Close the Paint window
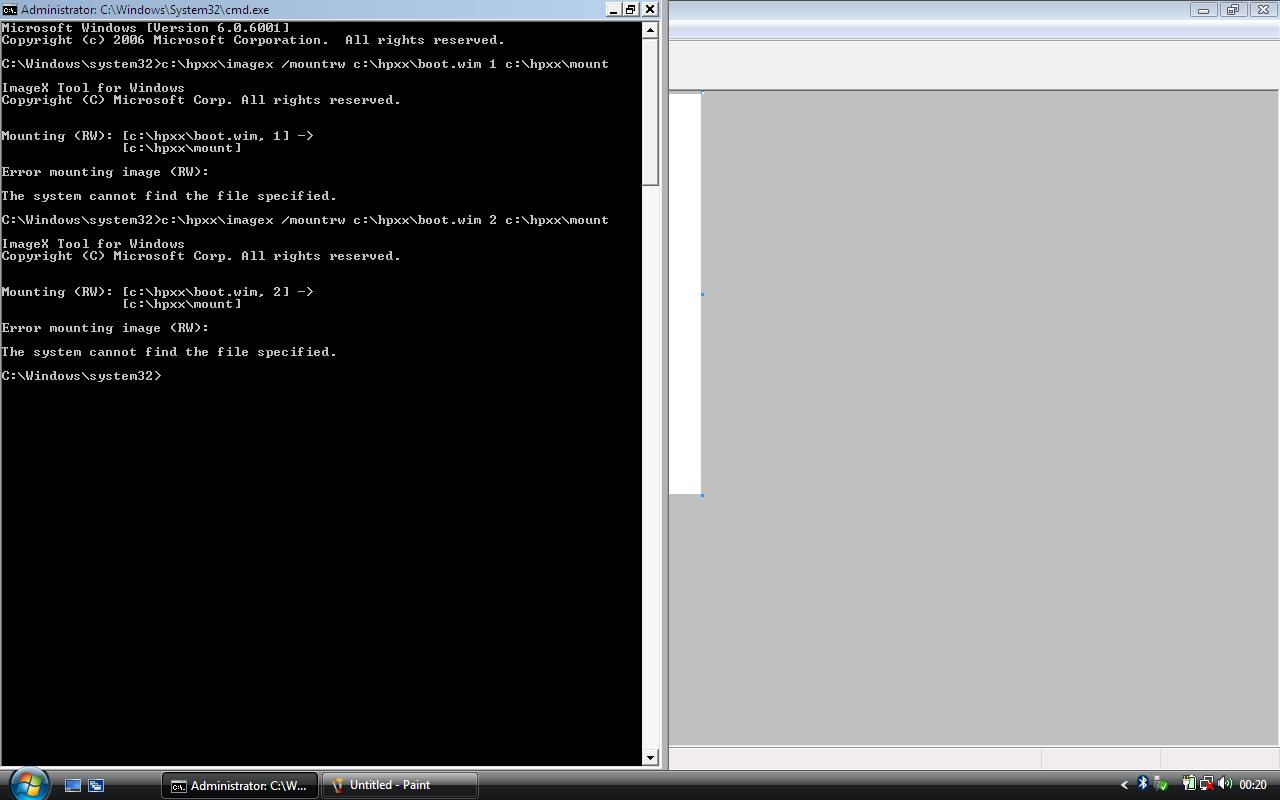The height and width of the screenshot is (800, 1280). [1262, 10]
